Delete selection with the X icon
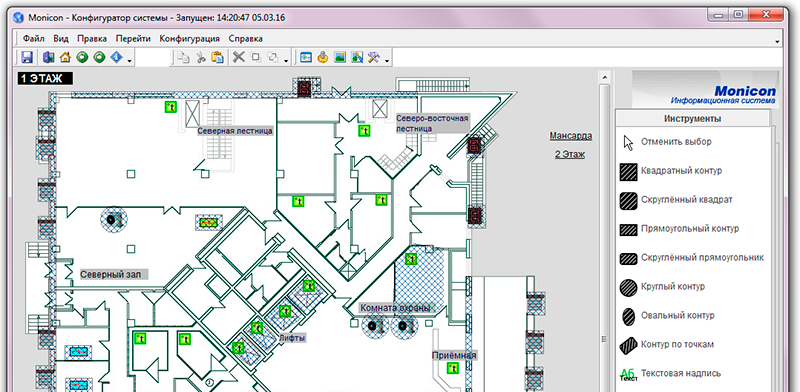This screenshot has height=392, width=800. point(239,57)
